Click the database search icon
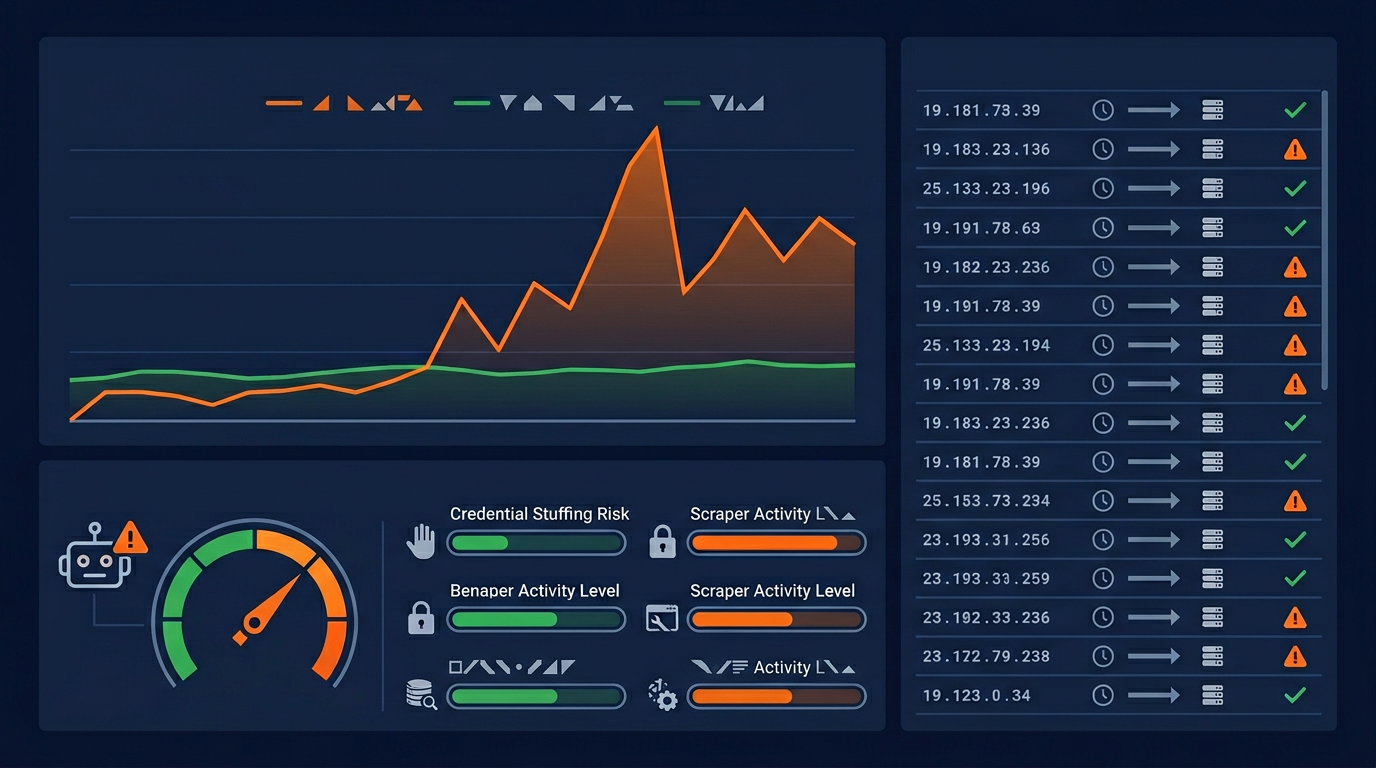Image resolution: width=1376 pixels, height=768 pixels. 421,693
